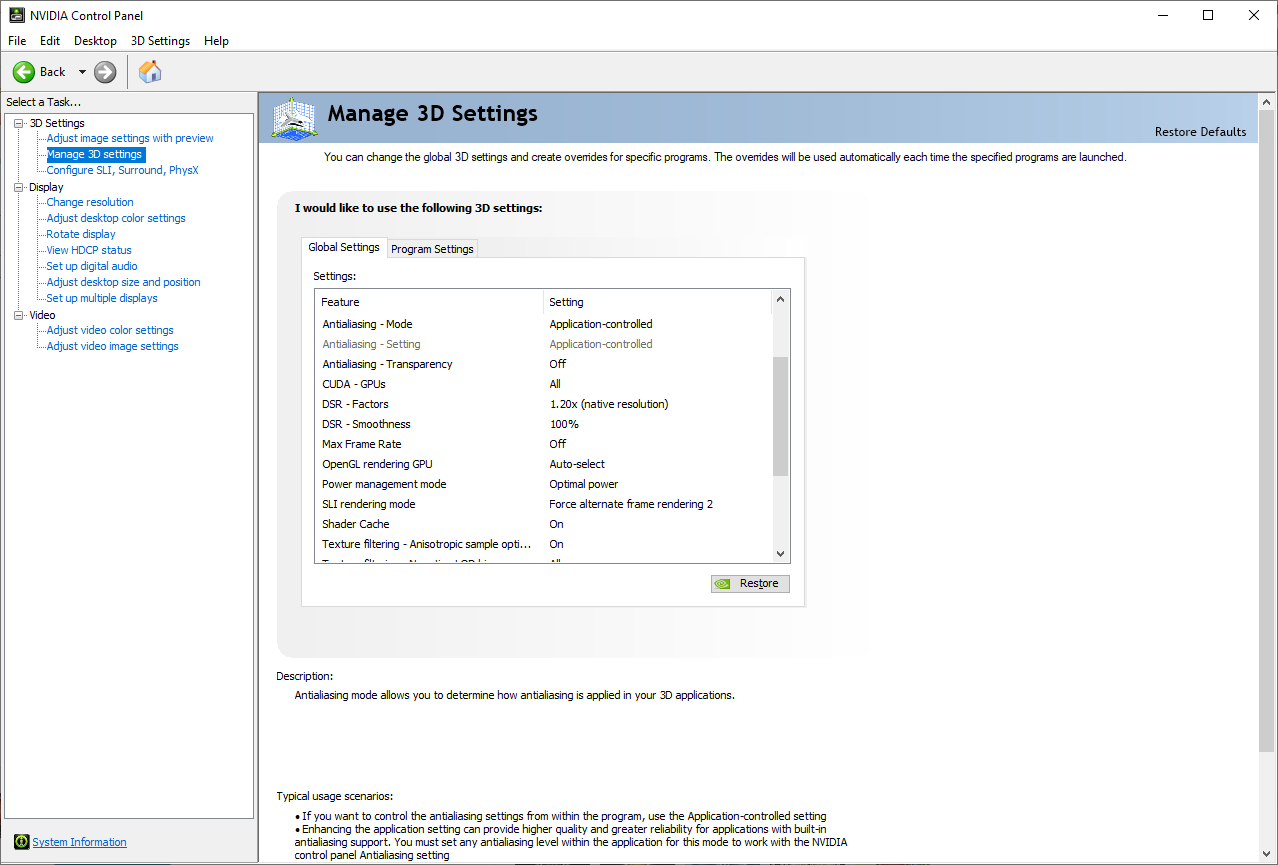
Task: Select Texture filtering - Anisotropic sample row
Action: [x=543, y=544]
